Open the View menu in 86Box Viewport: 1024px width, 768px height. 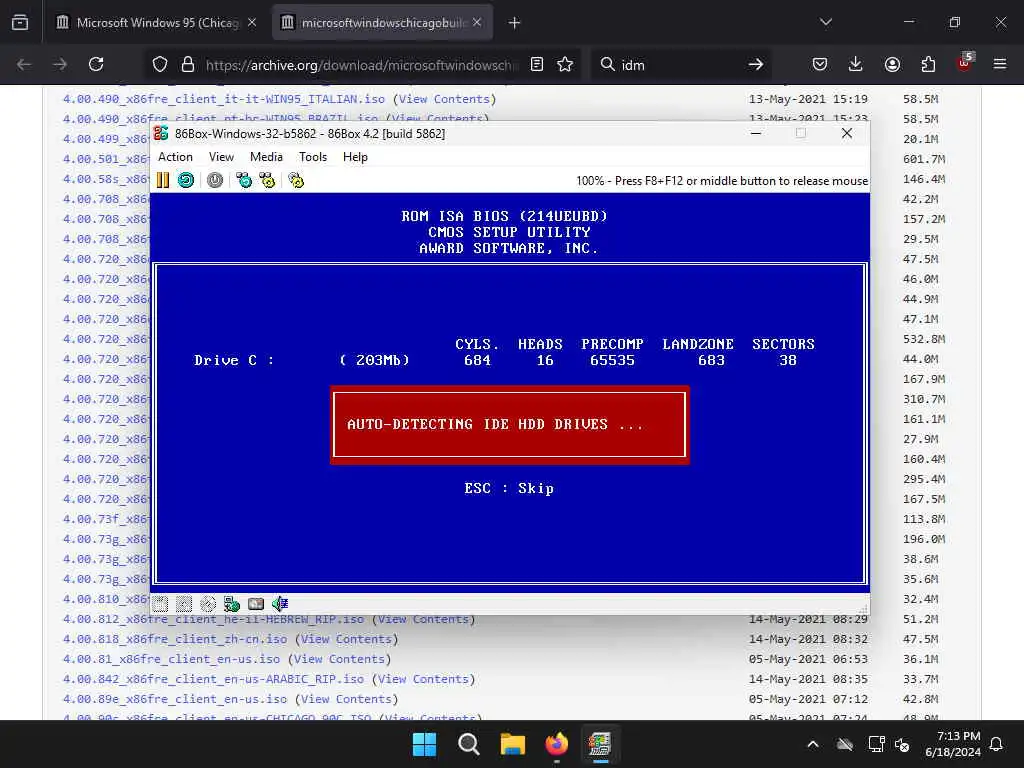click(221, 157)
